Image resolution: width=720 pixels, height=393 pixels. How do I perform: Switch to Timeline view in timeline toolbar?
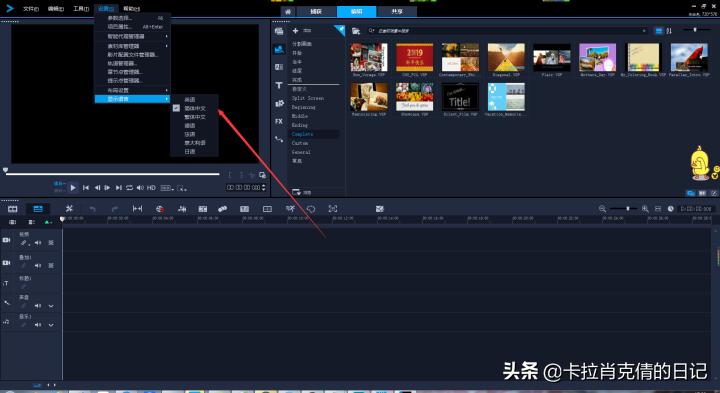38,209
